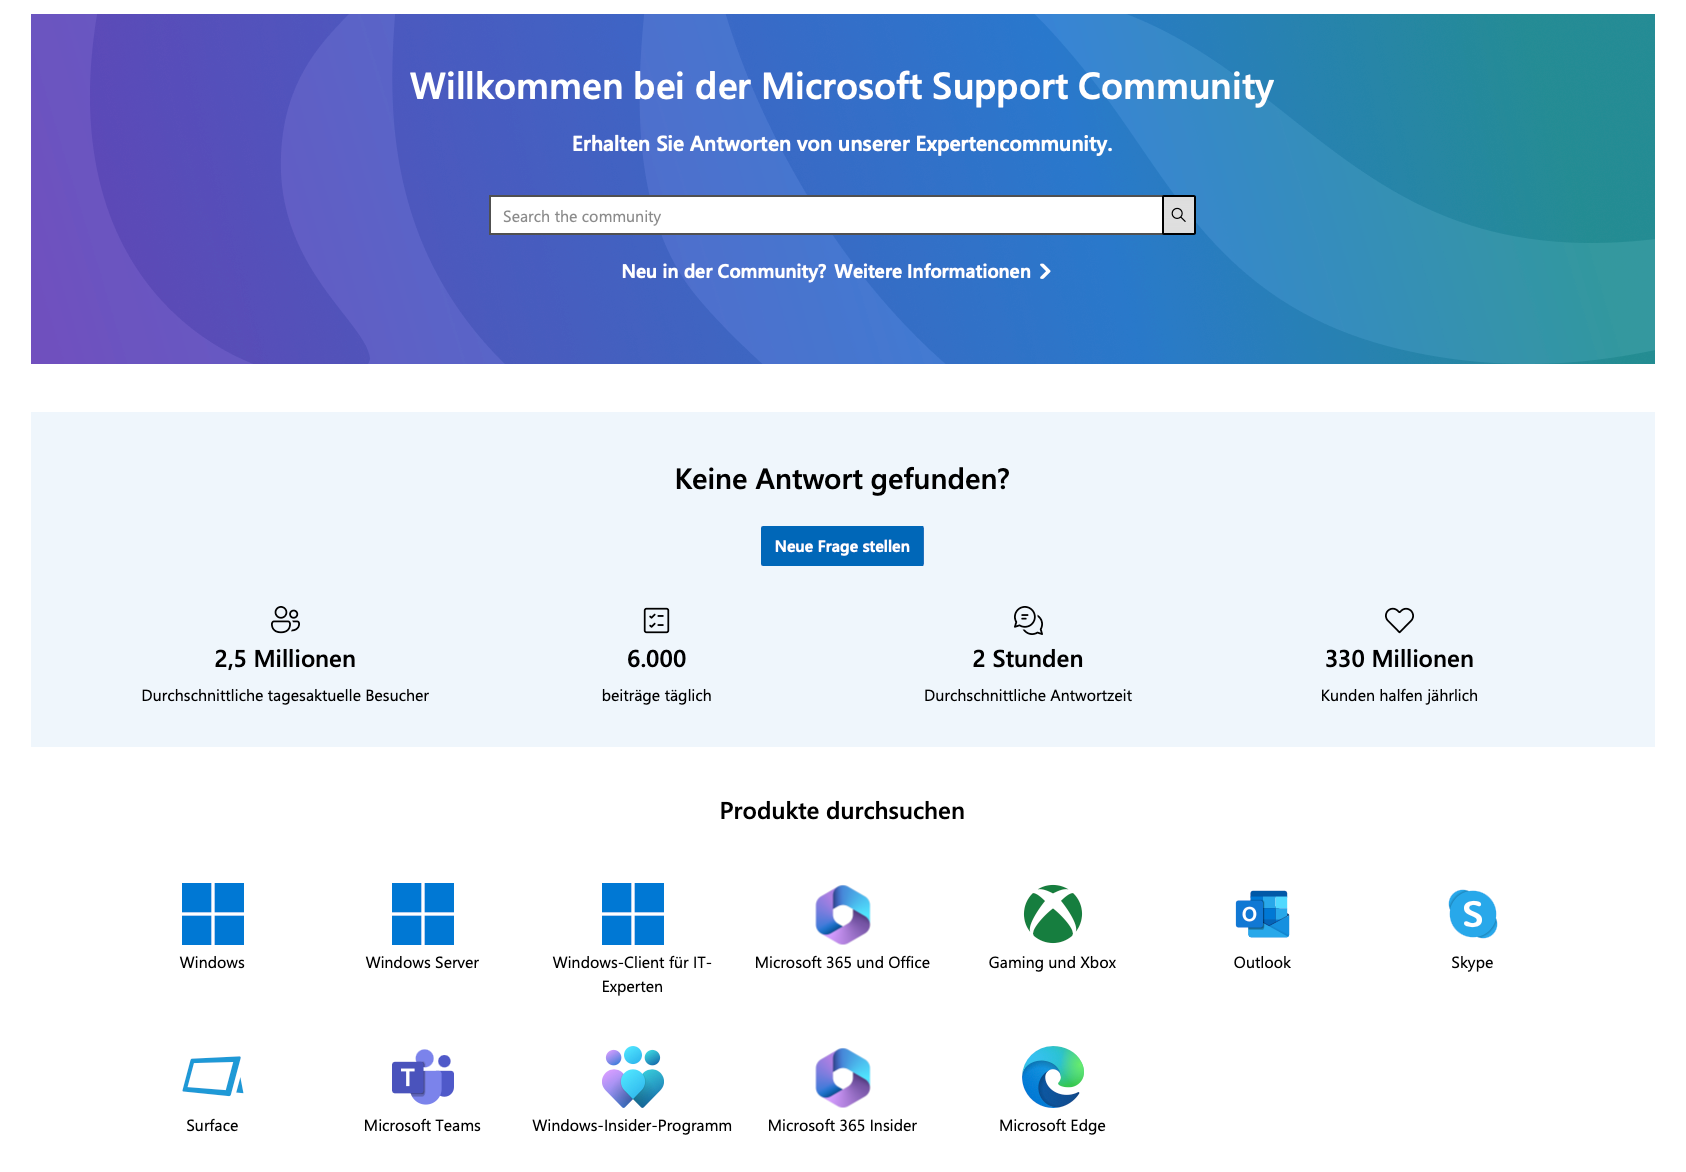Viewport: 1686px width, 1172px height.
Task: Click the 2 Stunden statistic
Action: coord(1028,659)
